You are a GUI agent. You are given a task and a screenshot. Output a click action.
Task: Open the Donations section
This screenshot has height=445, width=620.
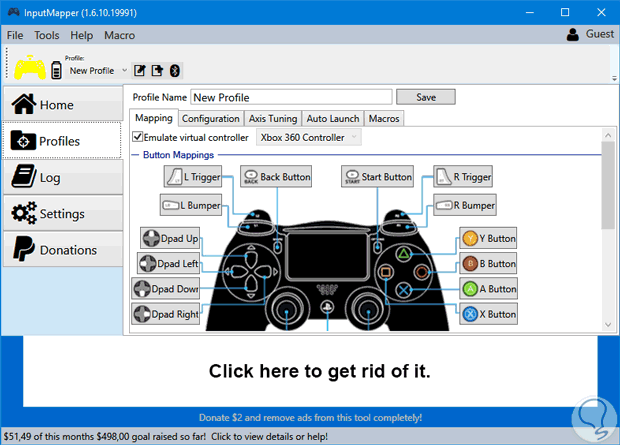(x=63, y=250)
